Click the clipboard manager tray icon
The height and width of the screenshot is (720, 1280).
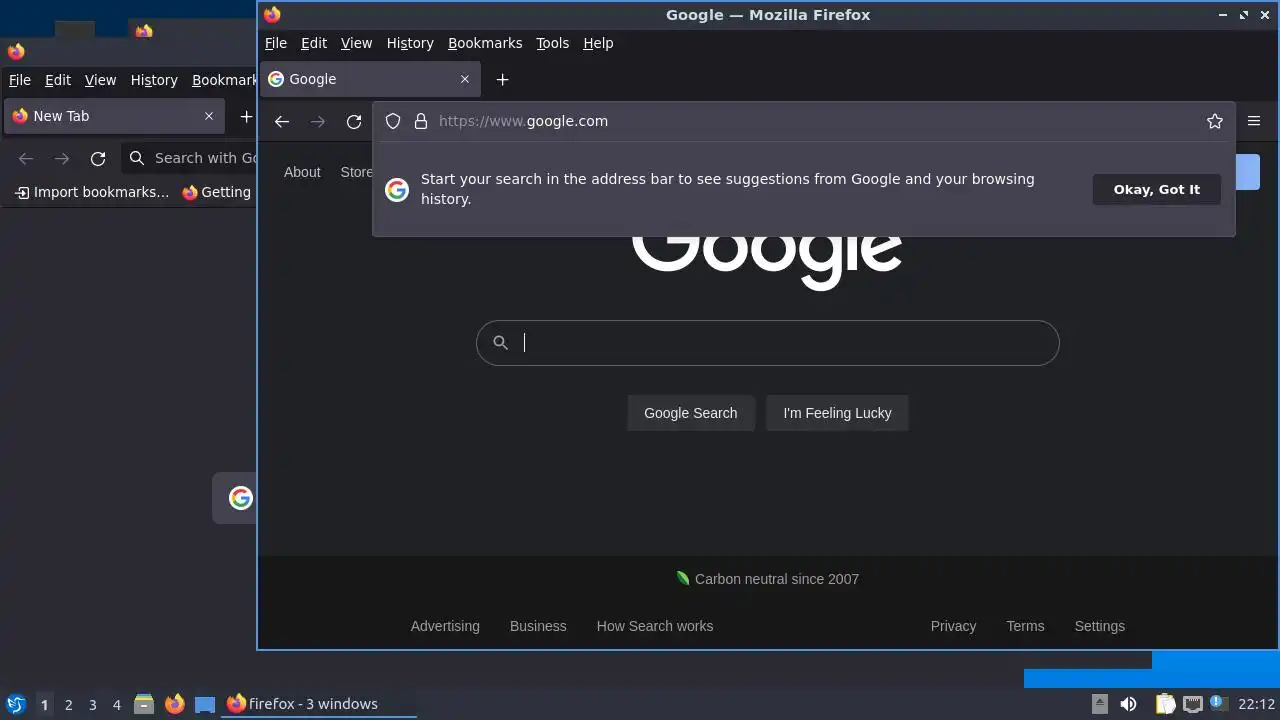point(1165,704)
